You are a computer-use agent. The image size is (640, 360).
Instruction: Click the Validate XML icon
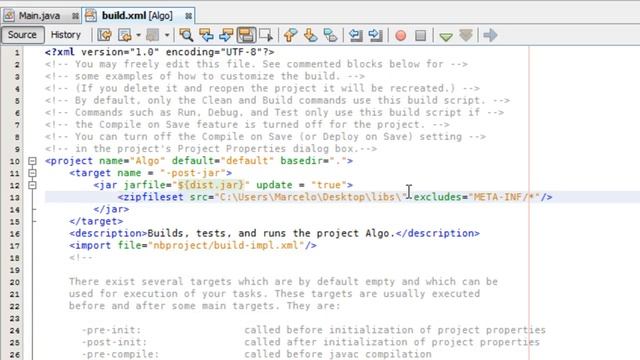(466, 35)
